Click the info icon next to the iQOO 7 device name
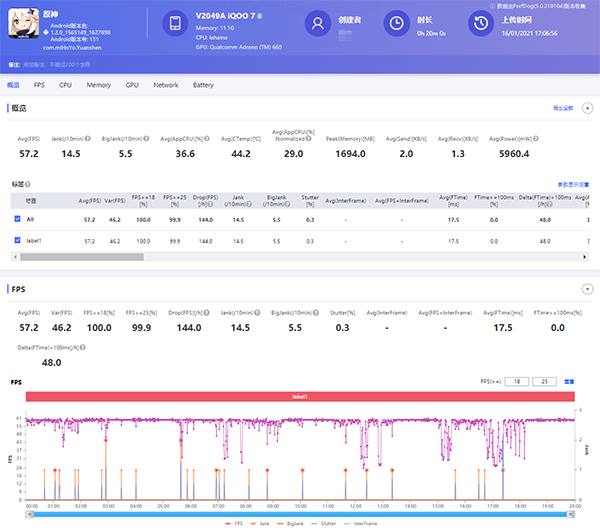The width and height of the screenshot is (600, 528). tap(259, 17)
